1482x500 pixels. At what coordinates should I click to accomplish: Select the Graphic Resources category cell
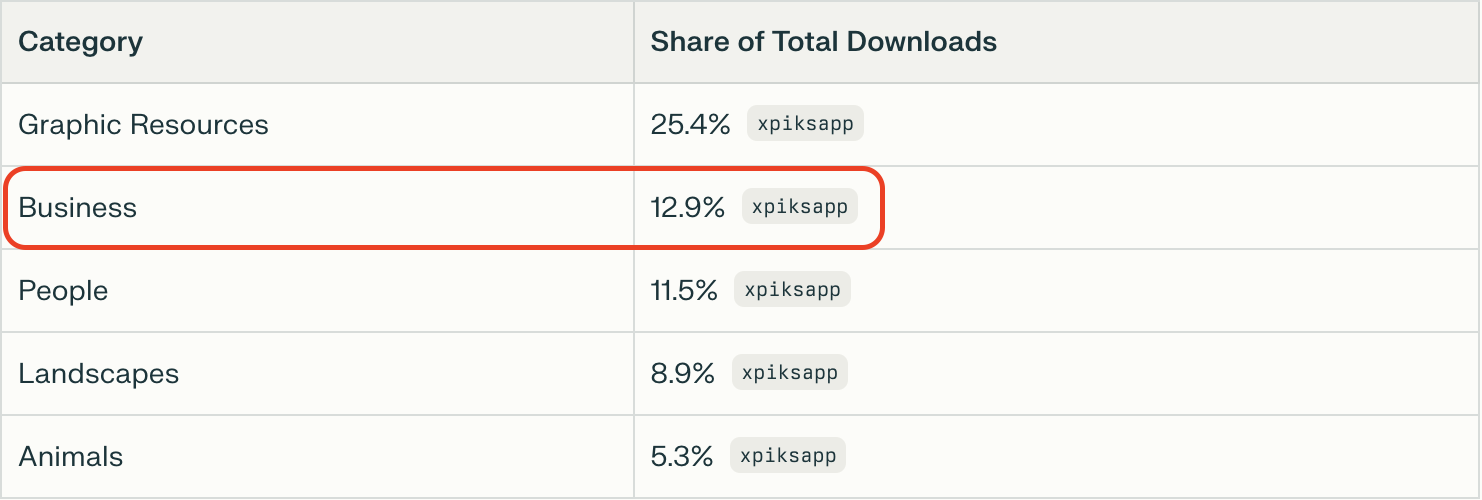143,125
